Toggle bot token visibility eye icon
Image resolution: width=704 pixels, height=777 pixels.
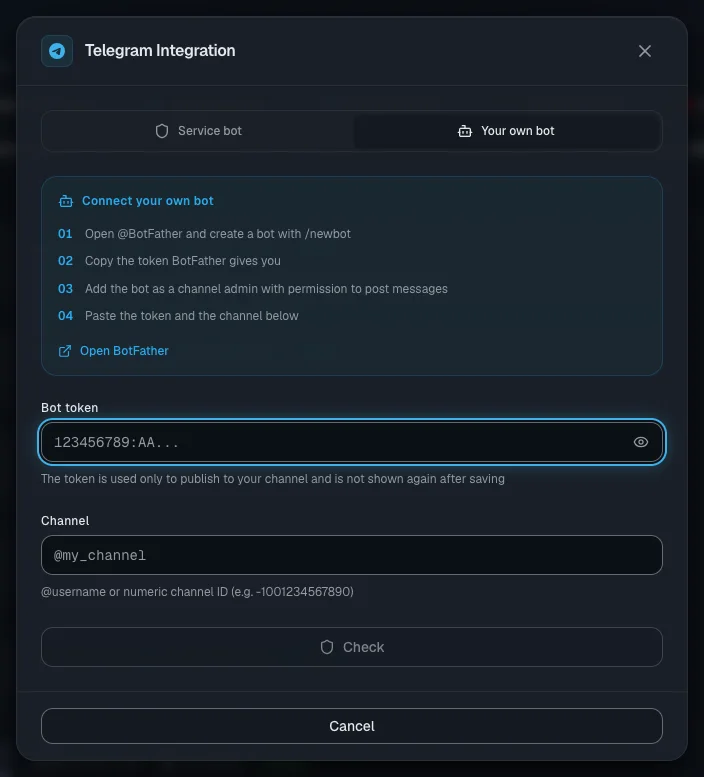(x=641, y=442)
